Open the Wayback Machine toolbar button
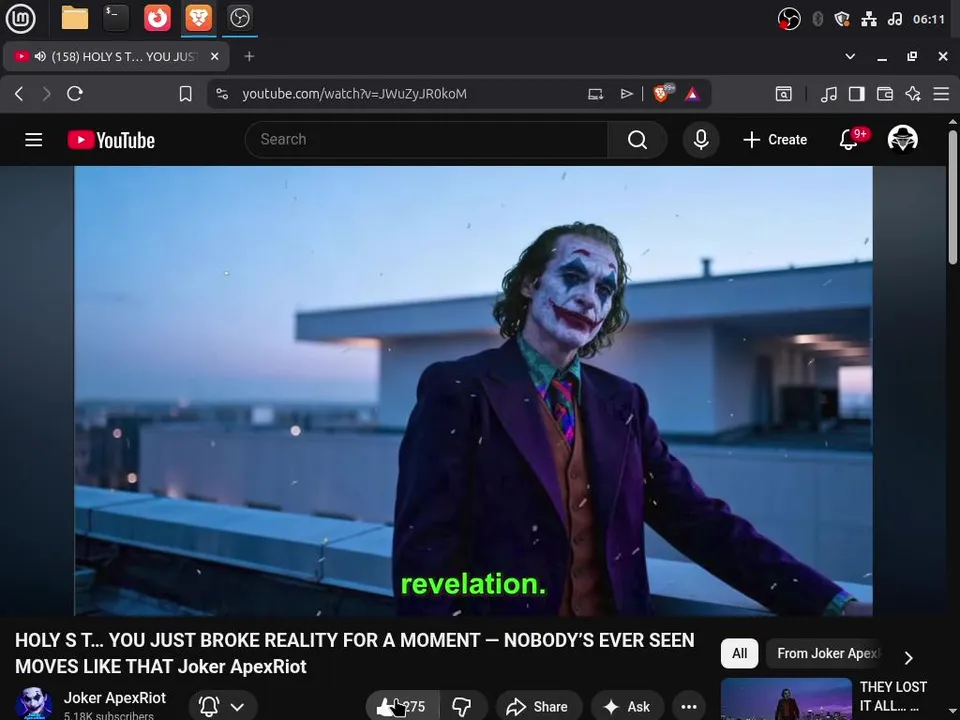 click(x=784, y=94)
